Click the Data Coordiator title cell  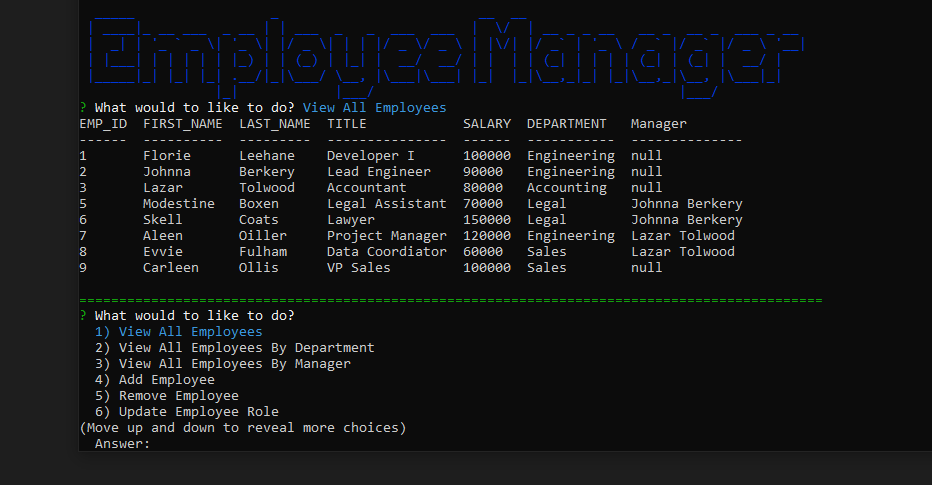(386, 252)
